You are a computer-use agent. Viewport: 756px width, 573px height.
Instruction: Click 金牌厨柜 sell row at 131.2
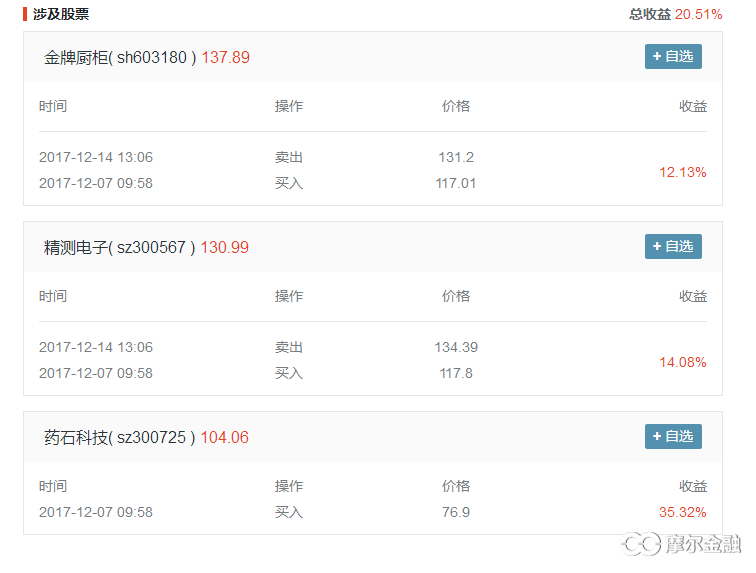pos(373,157)
